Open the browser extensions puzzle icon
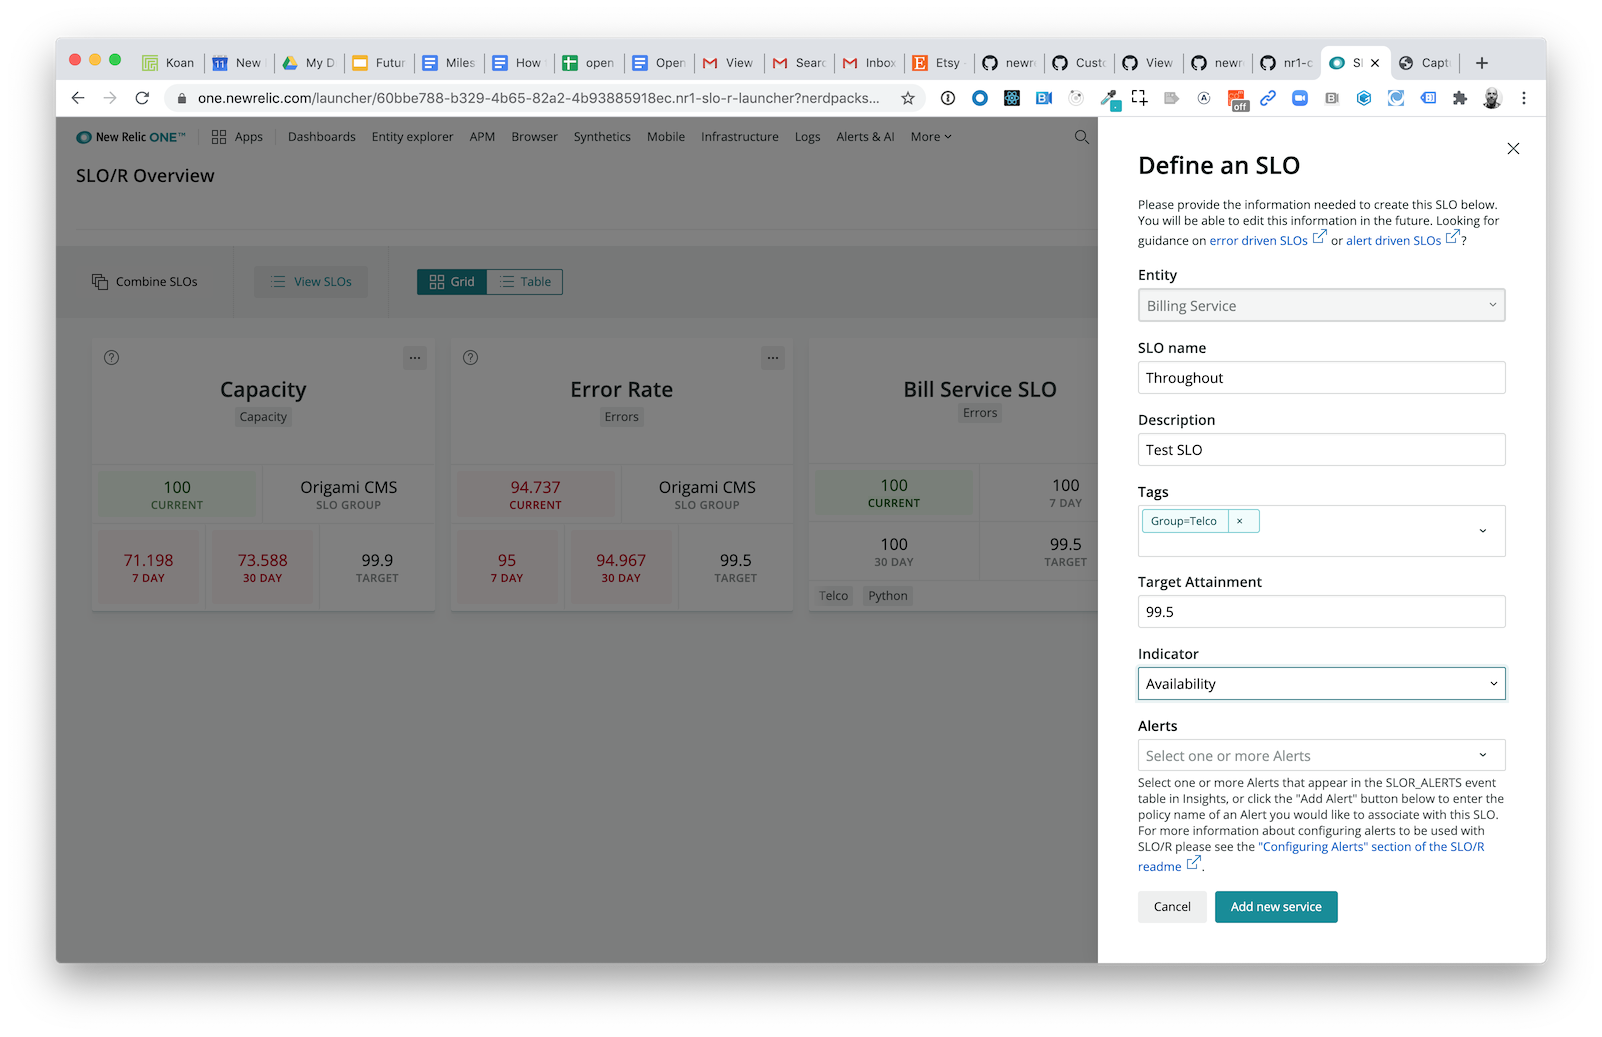 pyautogui.click(x=1460, y=98)
